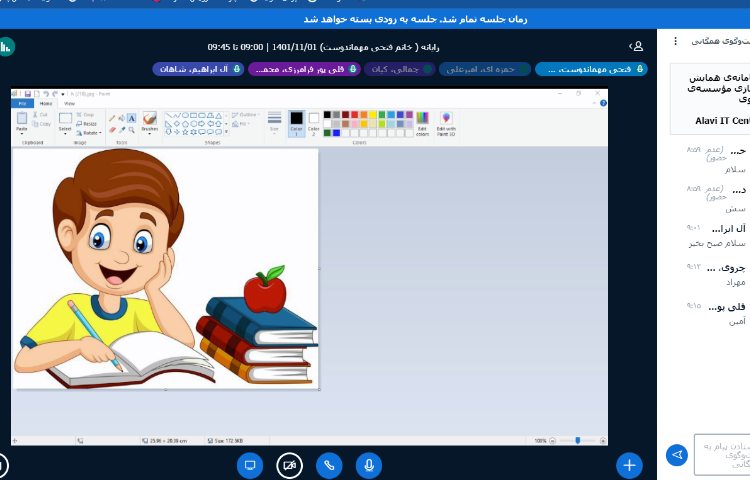Adjust the Paint zoom slider handle
This screenshot has height=480, width=750.
click(x=578, y=440)
